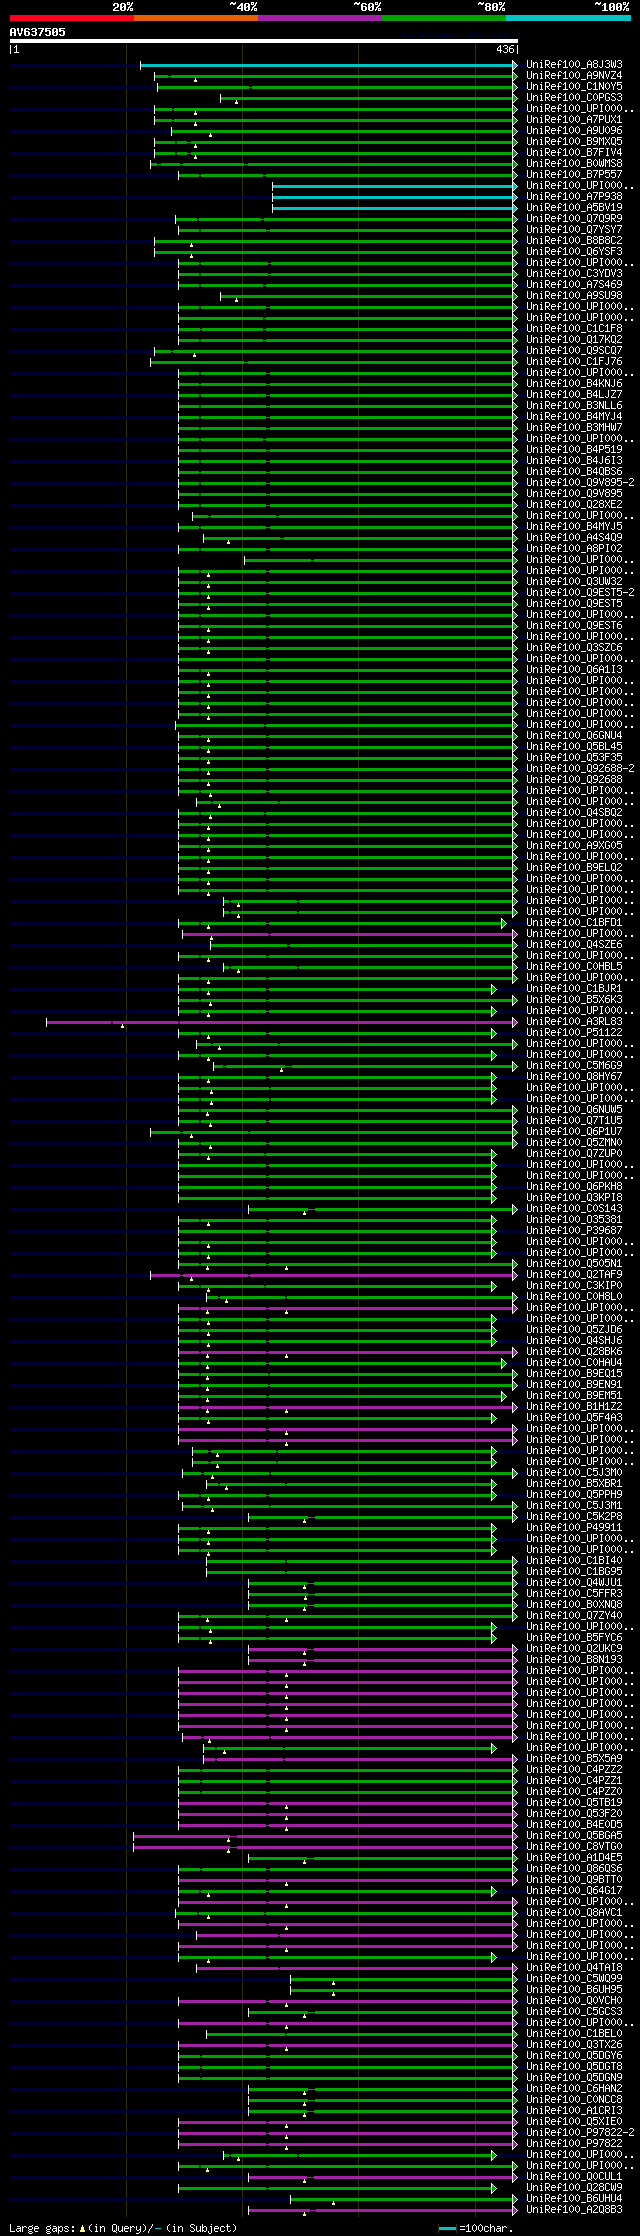Click label UniRef100_C3YDV3

(574, 274)
